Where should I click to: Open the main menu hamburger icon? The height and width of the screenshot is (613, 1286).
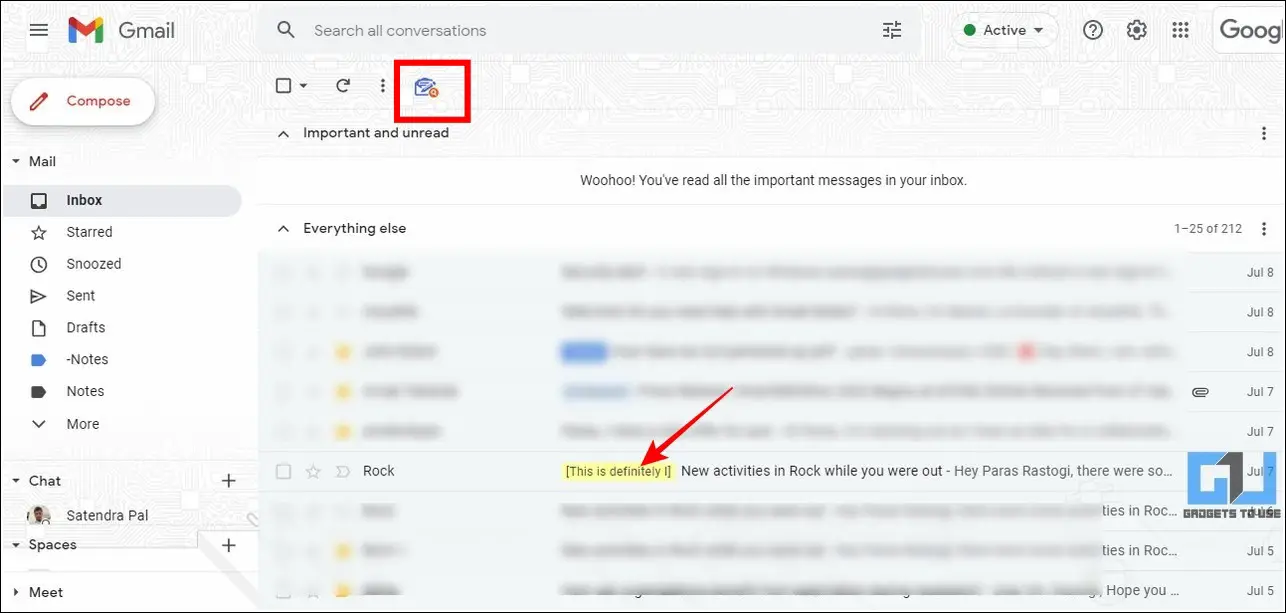coord(39,30)
